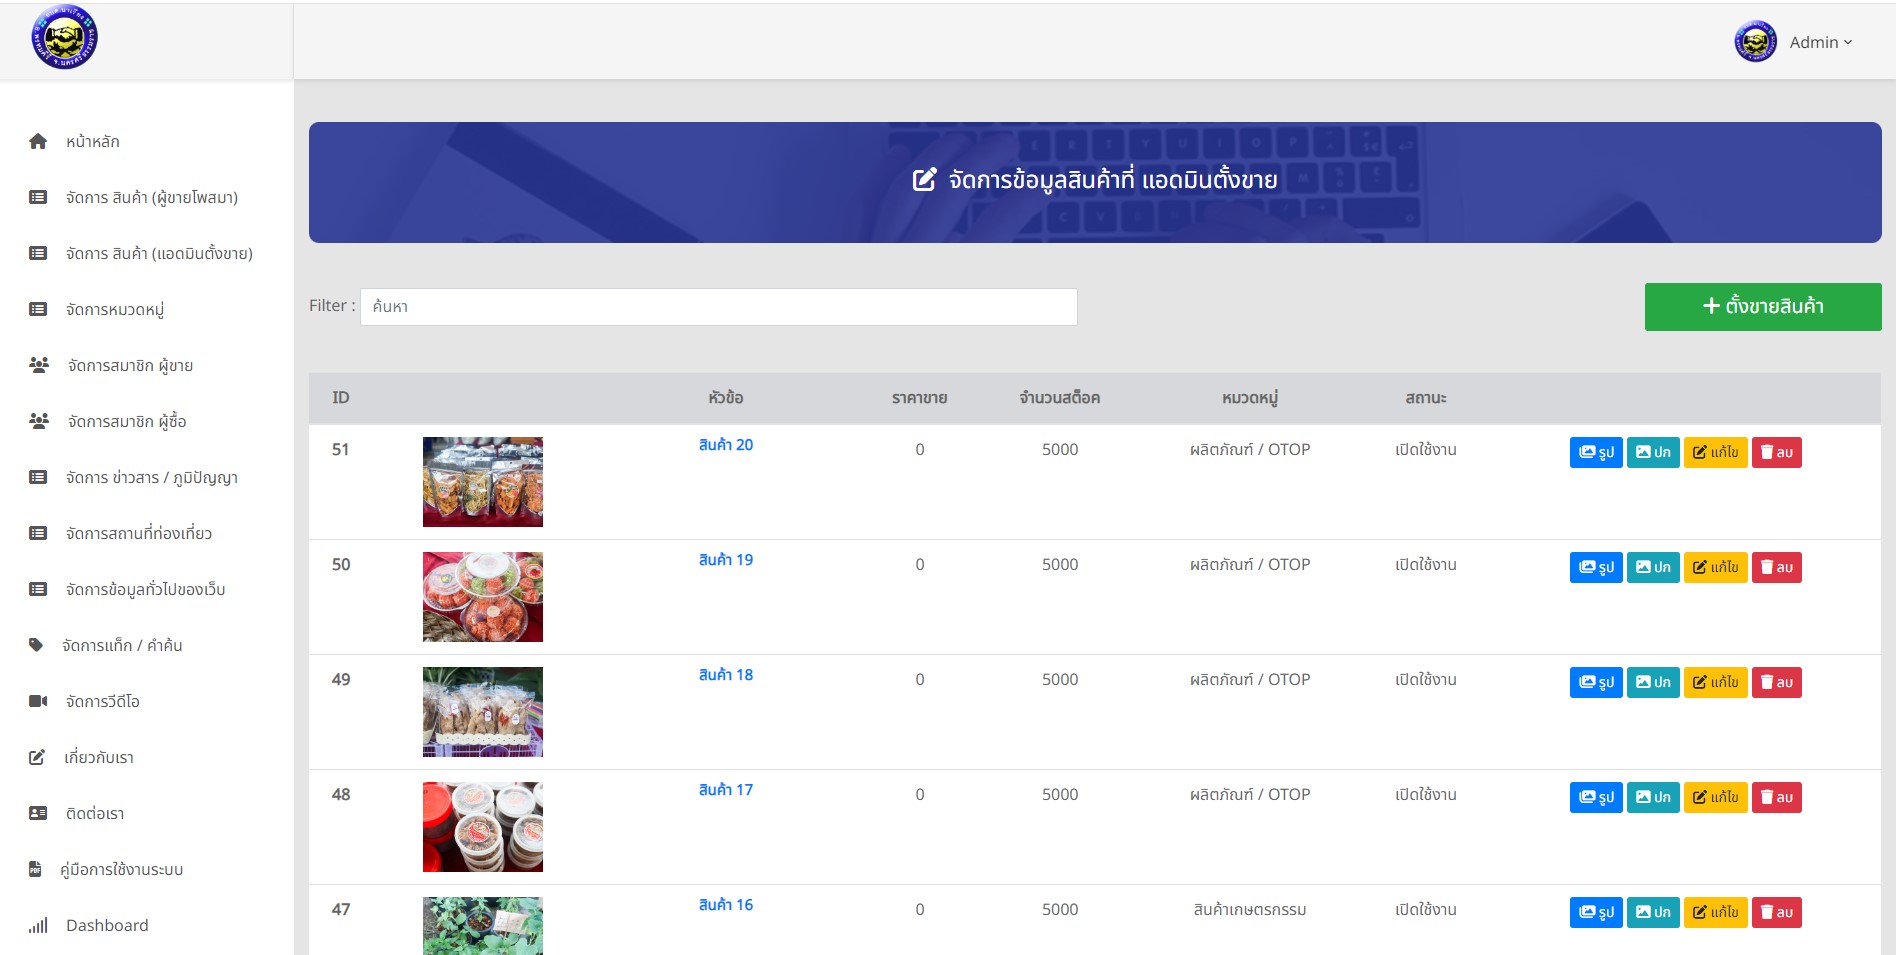This screenshot has height=955, width=1896.
Task: Click the ปก cover button for product 48
Action: coord(1652,797)
